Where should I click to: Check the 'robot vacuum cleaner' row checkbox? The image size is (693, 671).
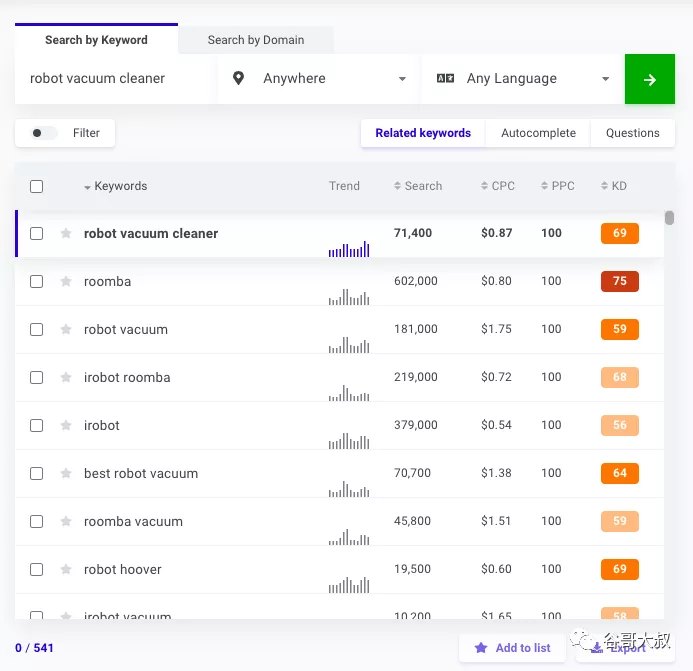pyautogui.click(x=36, y=233)
